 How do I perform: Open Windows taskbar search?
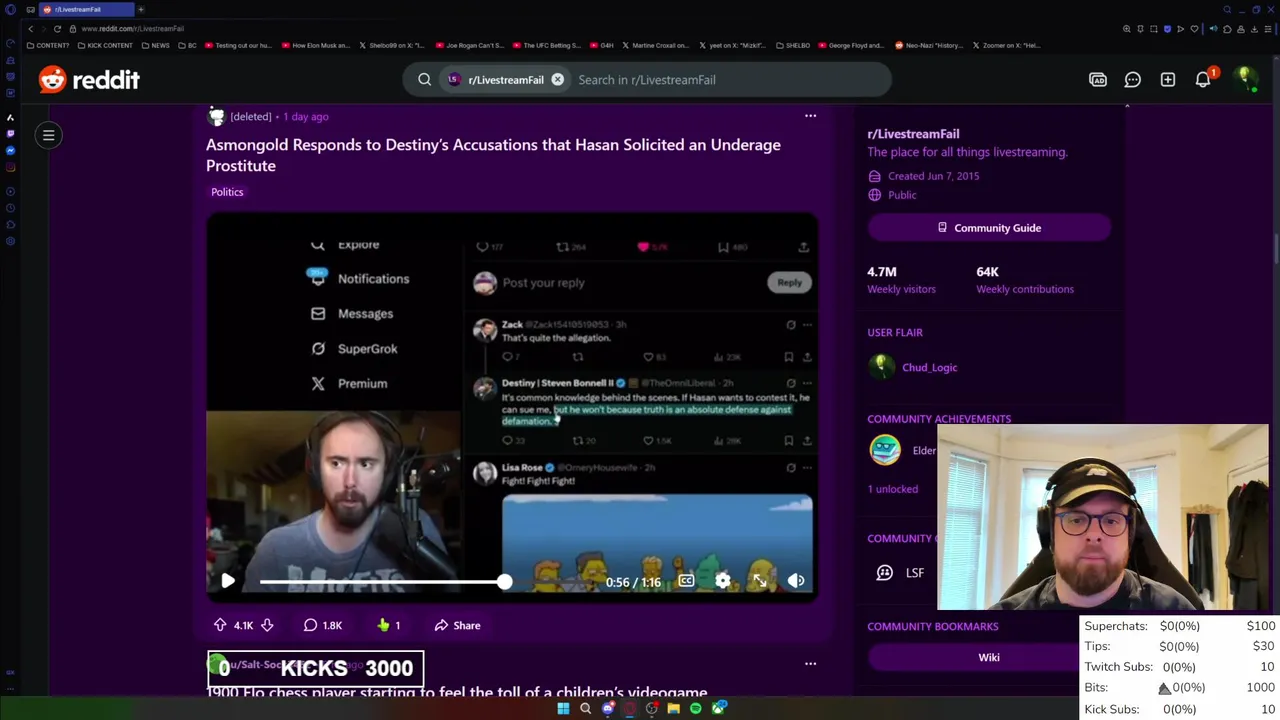tap(585, 709)
